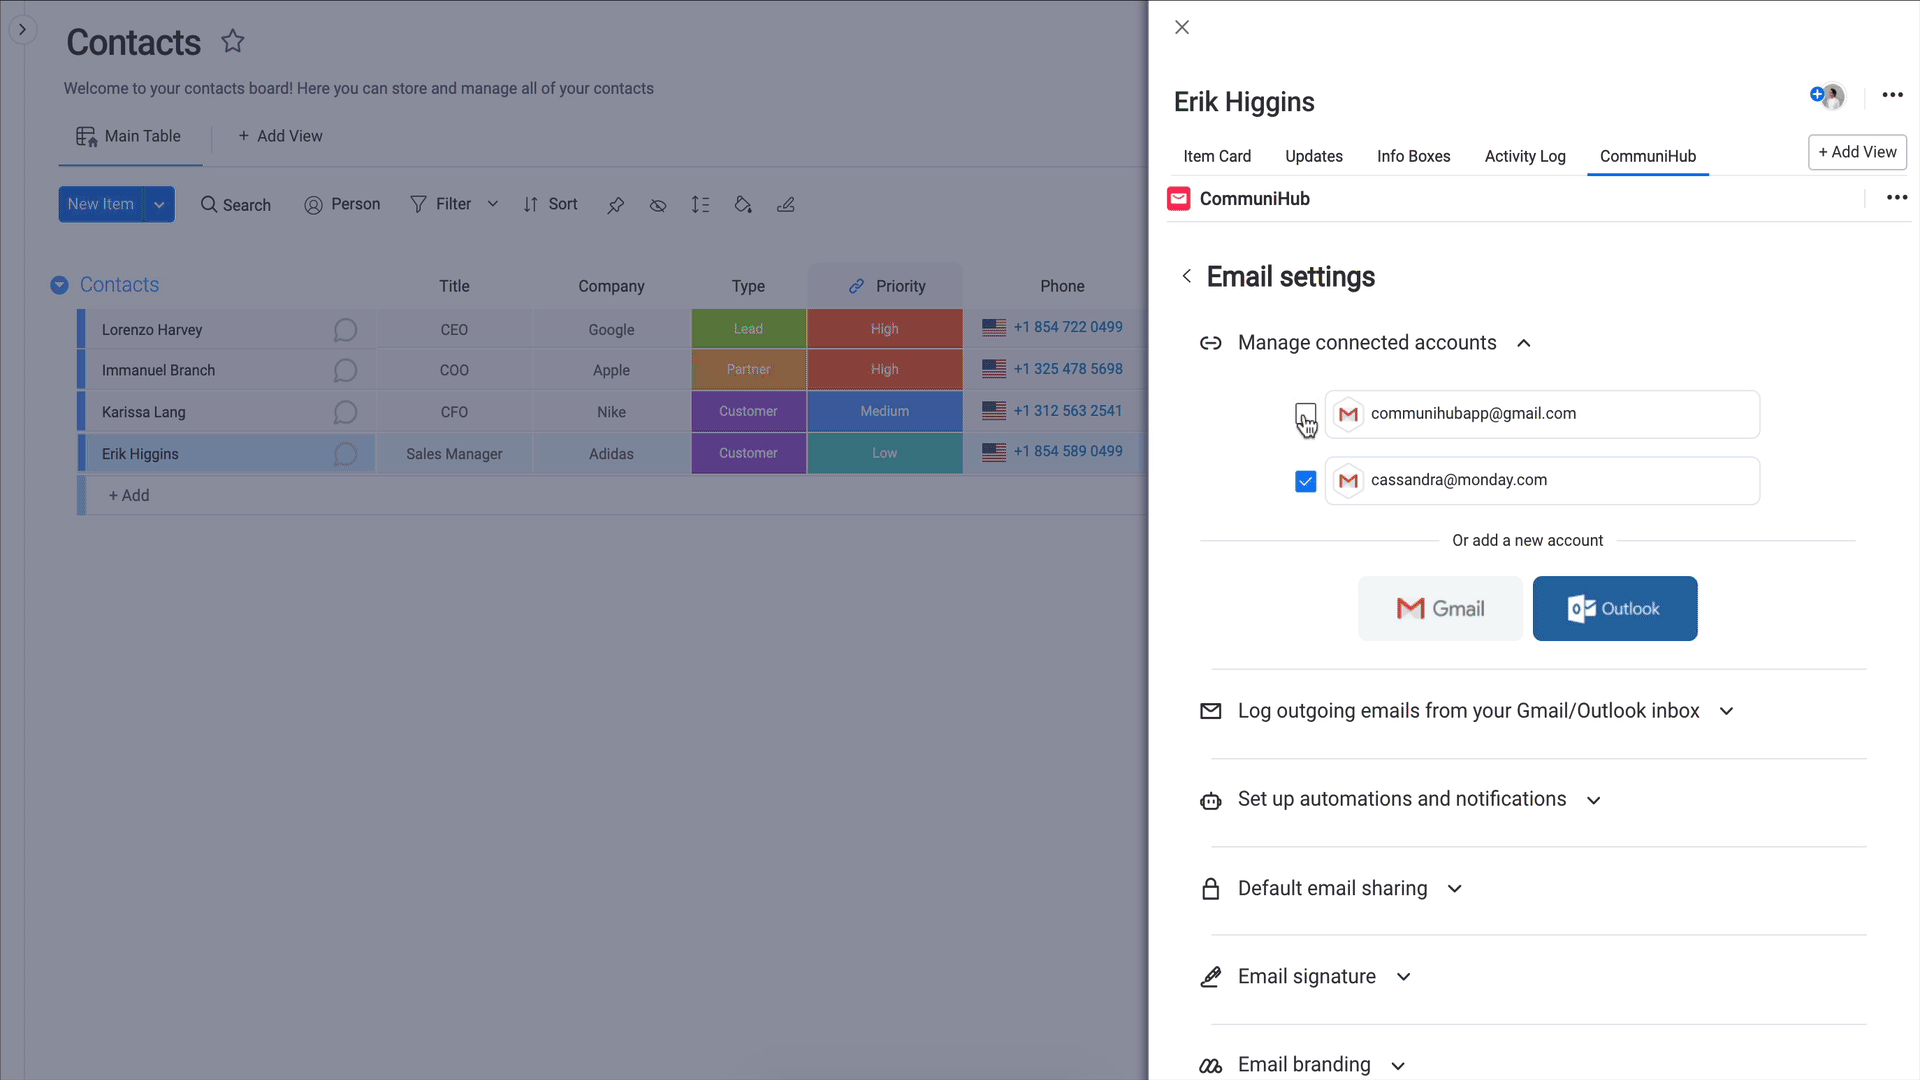The height and width of the screenshot is (1080, 1920).
Task: Expand Set up automations and notifications
Action: [x=1593, y=800]
